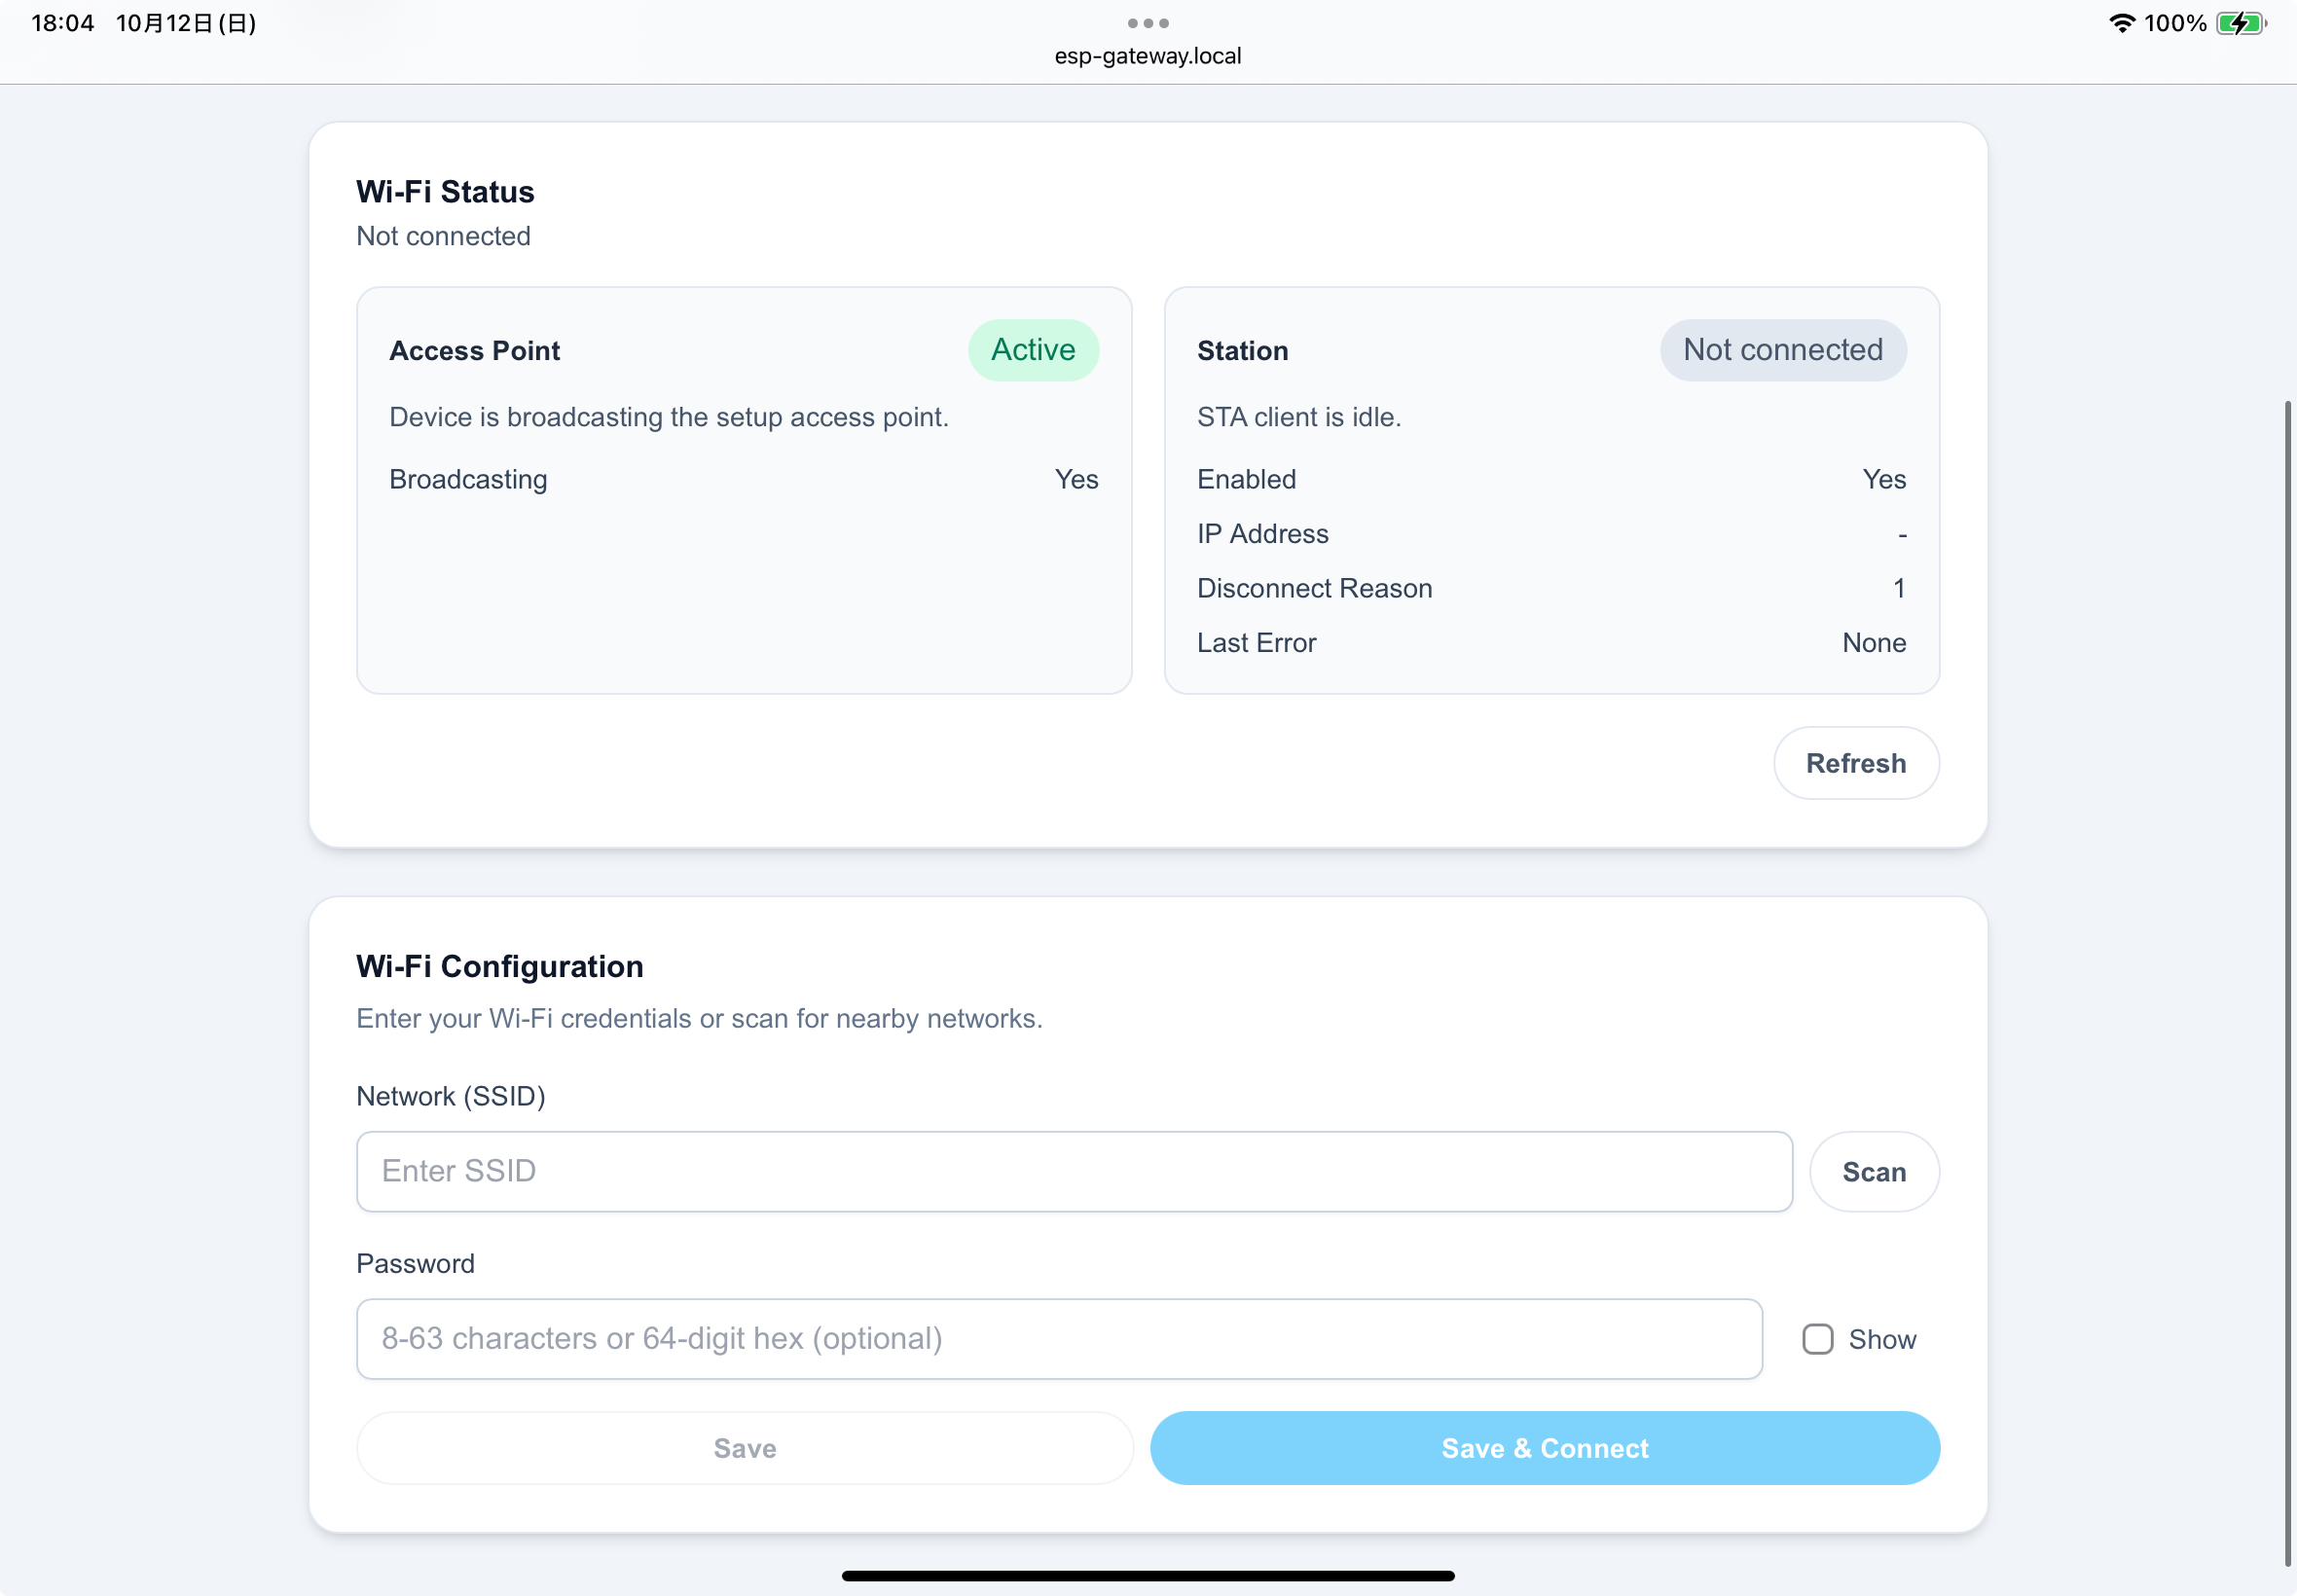This screenshot has width=2297, height=1596.
Task: Click the Not connected badge on the Station card
Action: pos(1781,350)
